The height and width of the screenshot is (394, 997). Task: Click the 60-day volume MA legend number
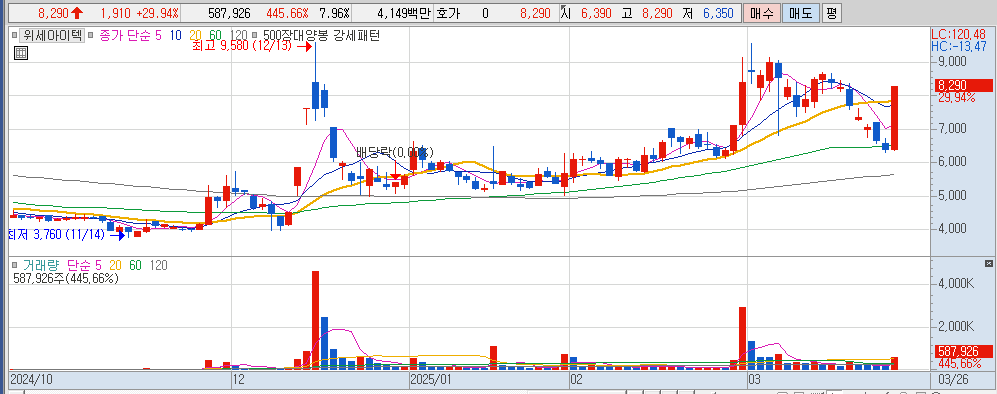coord(135,266)
